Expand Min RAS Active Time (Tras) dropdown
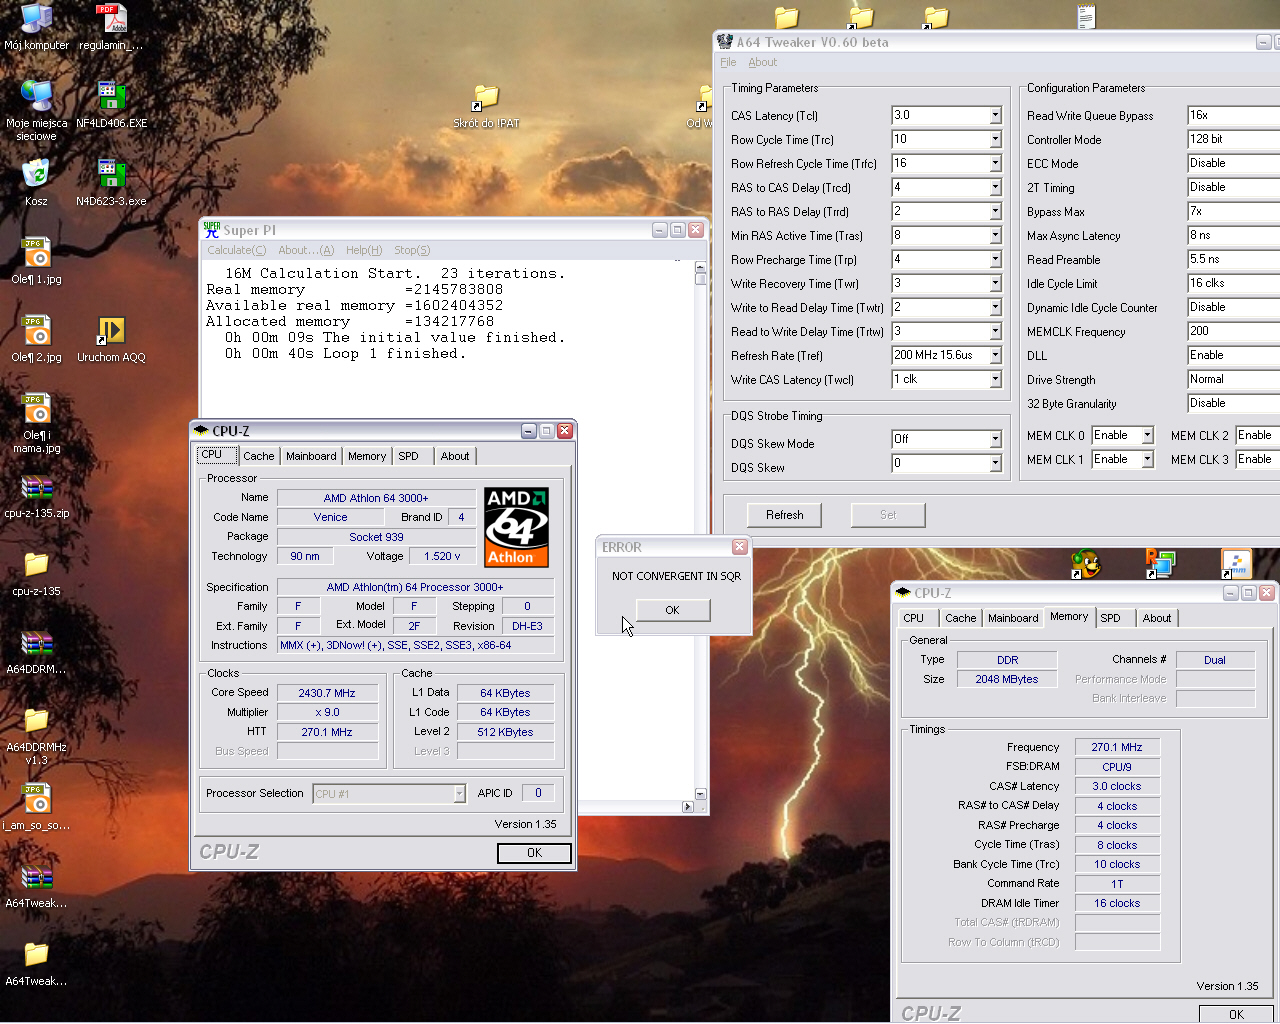Image resolution: width=1280 pixels, height=1024 pixels. pyautogui.click(x=995, y=235)
